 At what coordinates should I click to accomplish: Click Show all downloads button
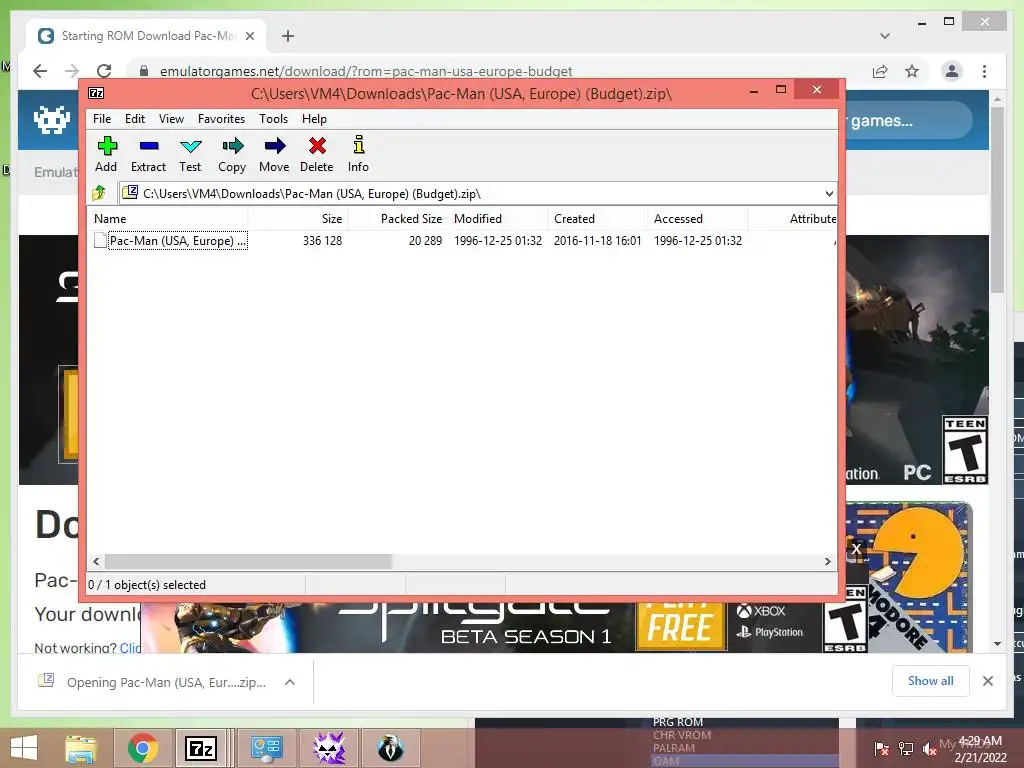931,681
